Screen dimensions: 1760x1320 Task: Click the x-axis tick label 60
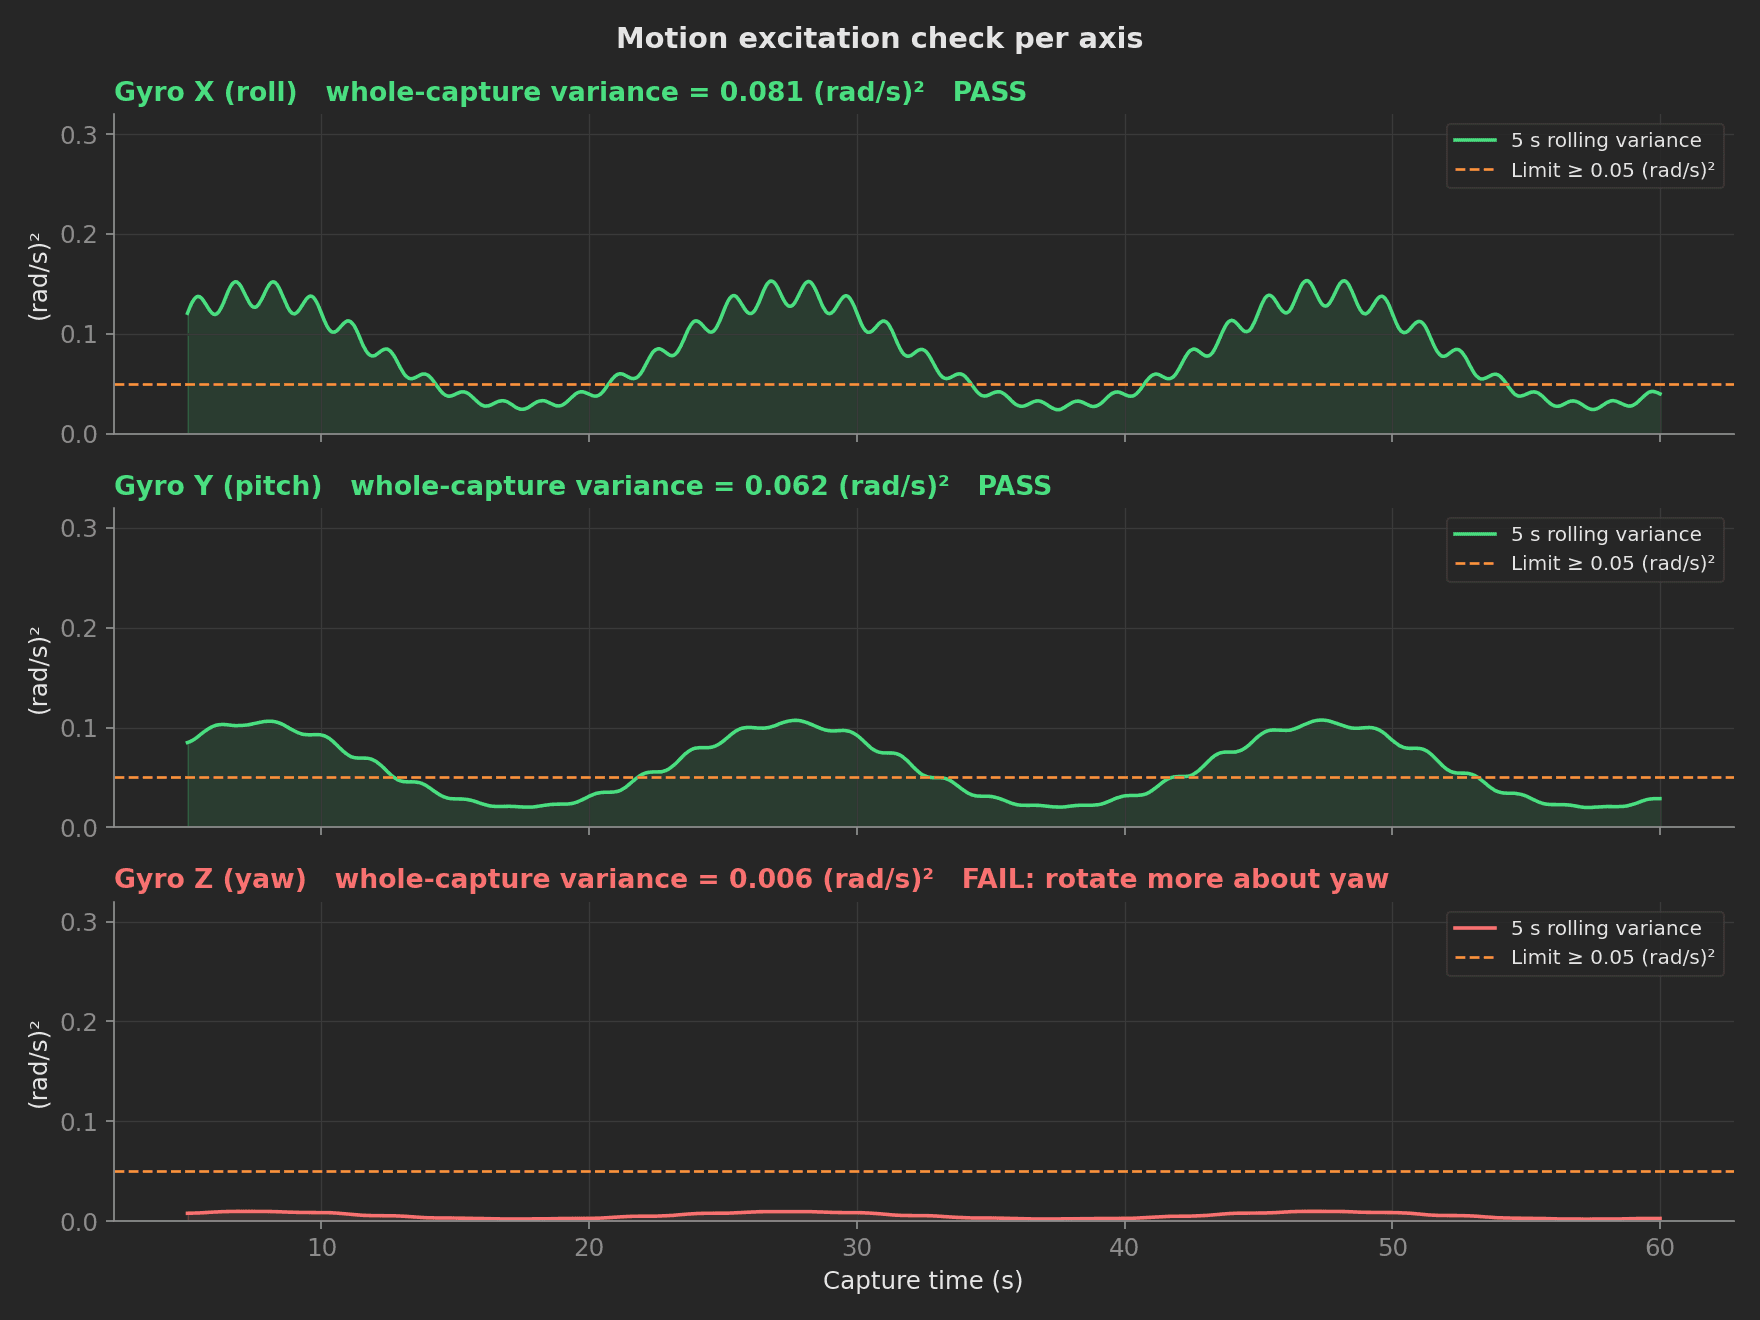coord(1661,1247)
